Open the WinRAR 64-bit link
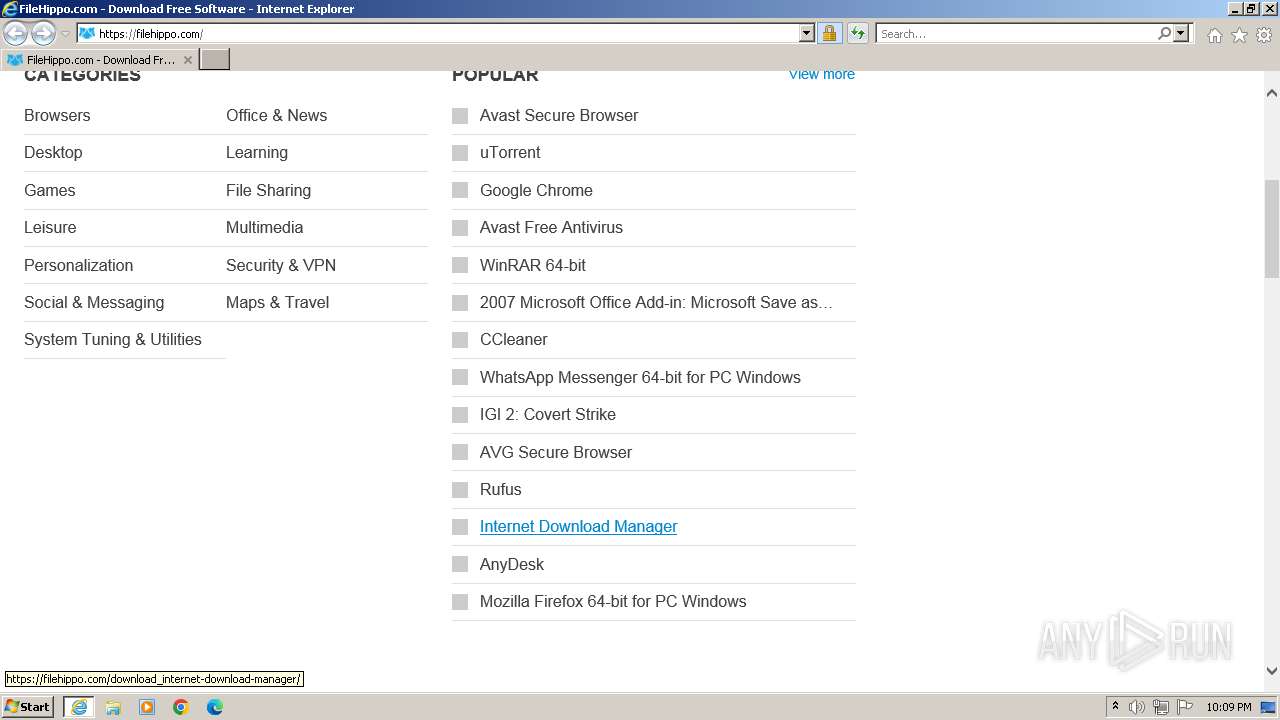This screenshot has height=720, width=1280. [x=533, y=265]
